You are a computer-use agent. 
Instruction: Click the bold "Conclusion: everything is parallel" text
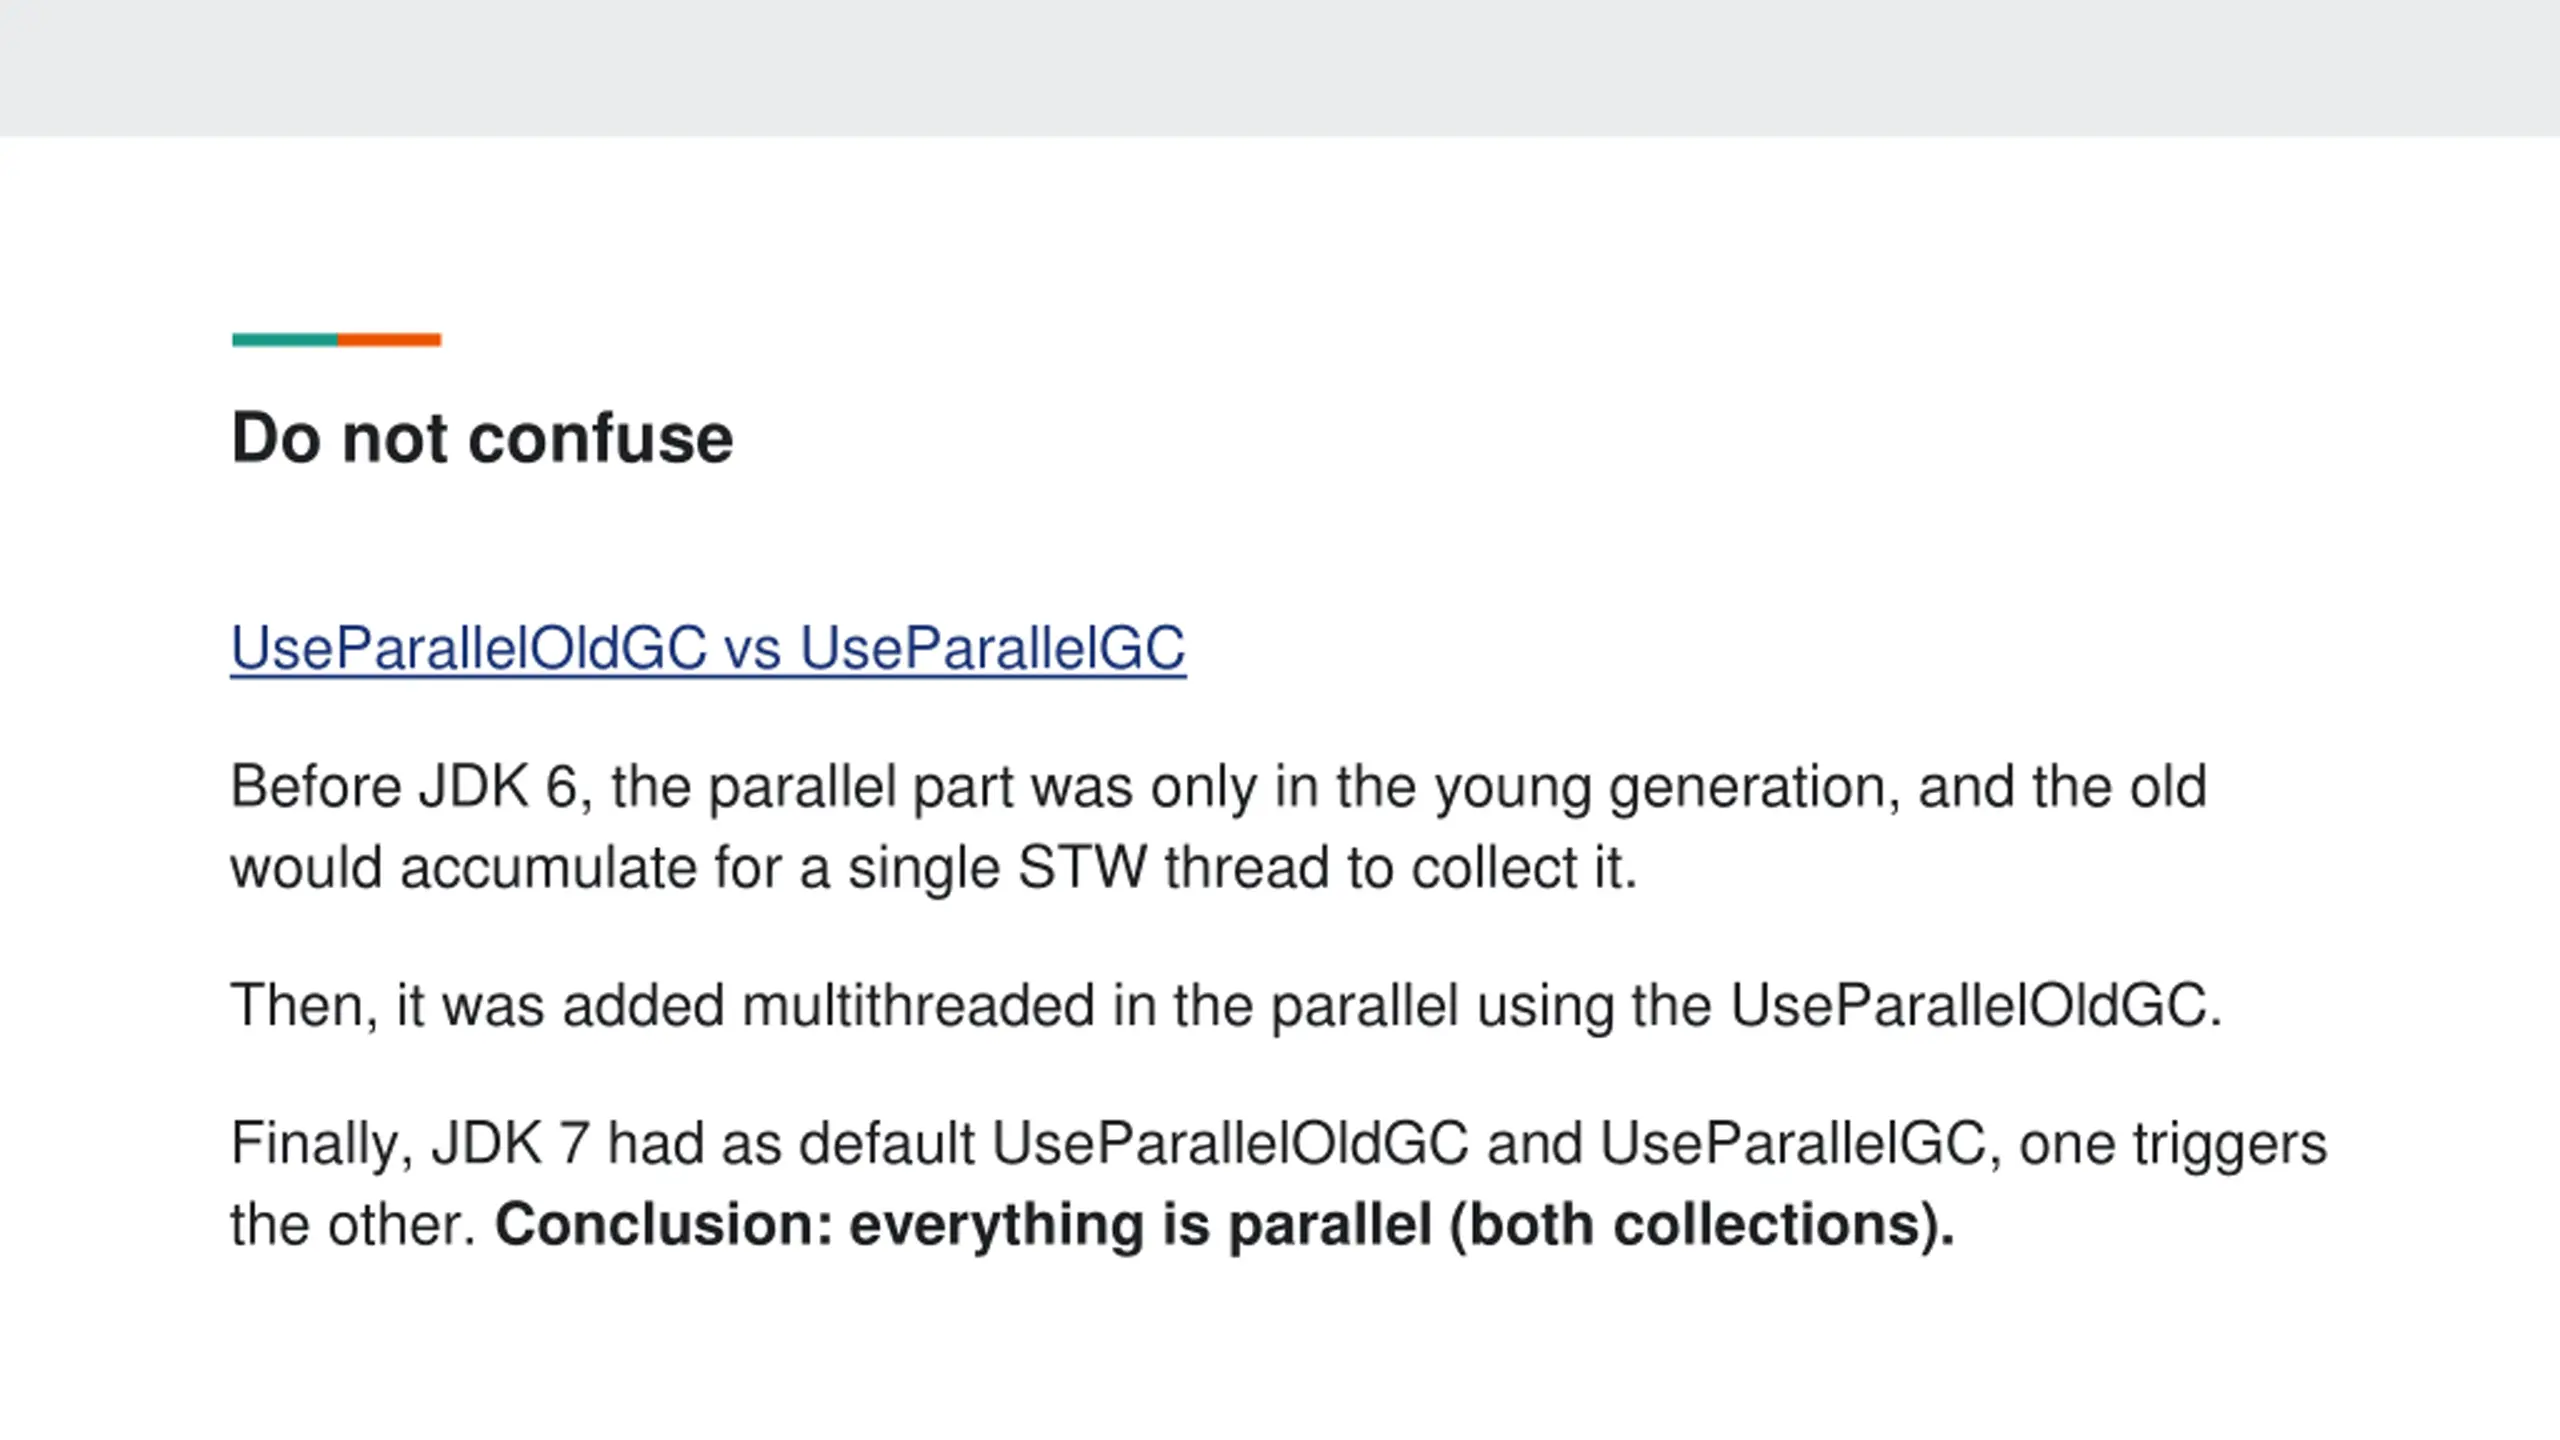click(x=963, y=1224)
